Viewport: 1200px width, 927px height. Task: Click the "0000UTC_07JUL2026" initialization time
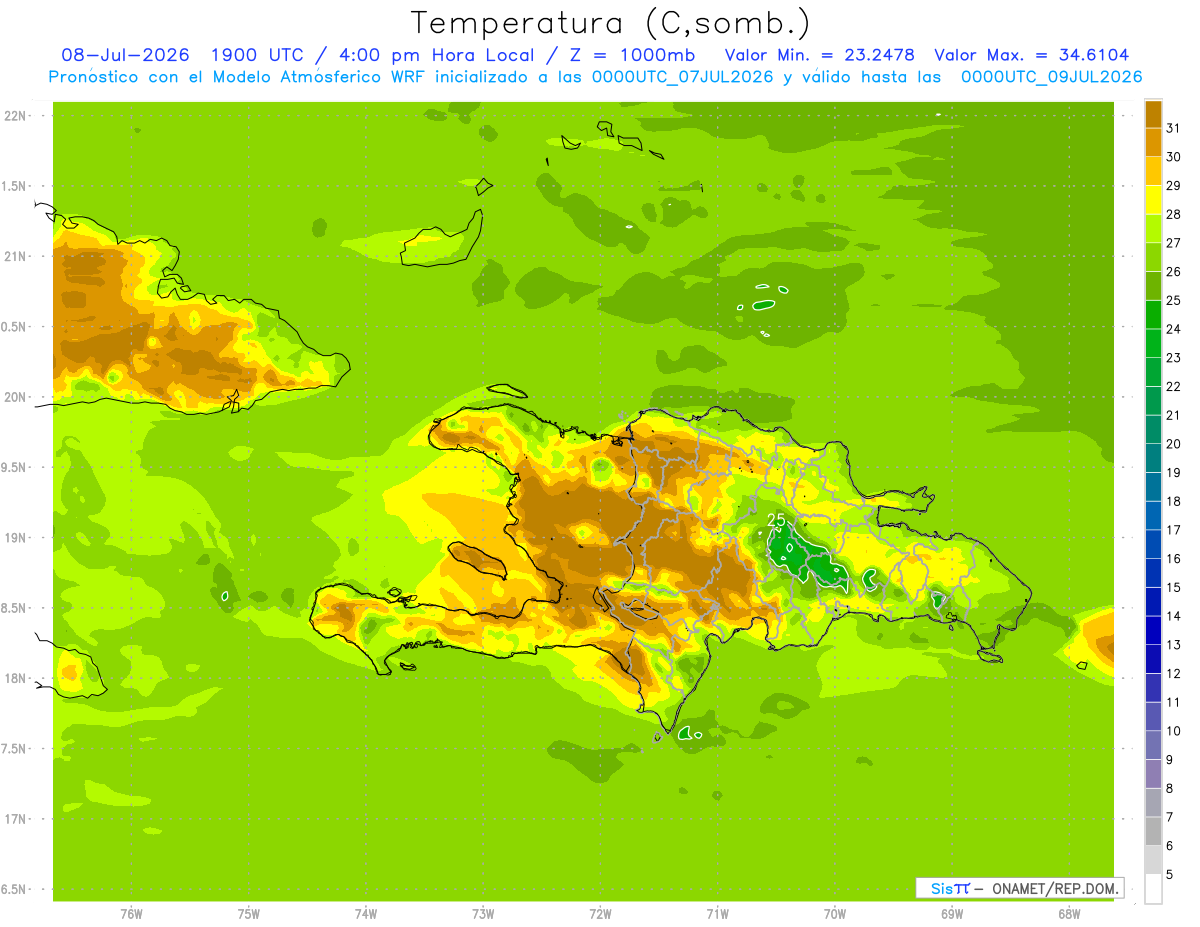(x=683, y=77)
